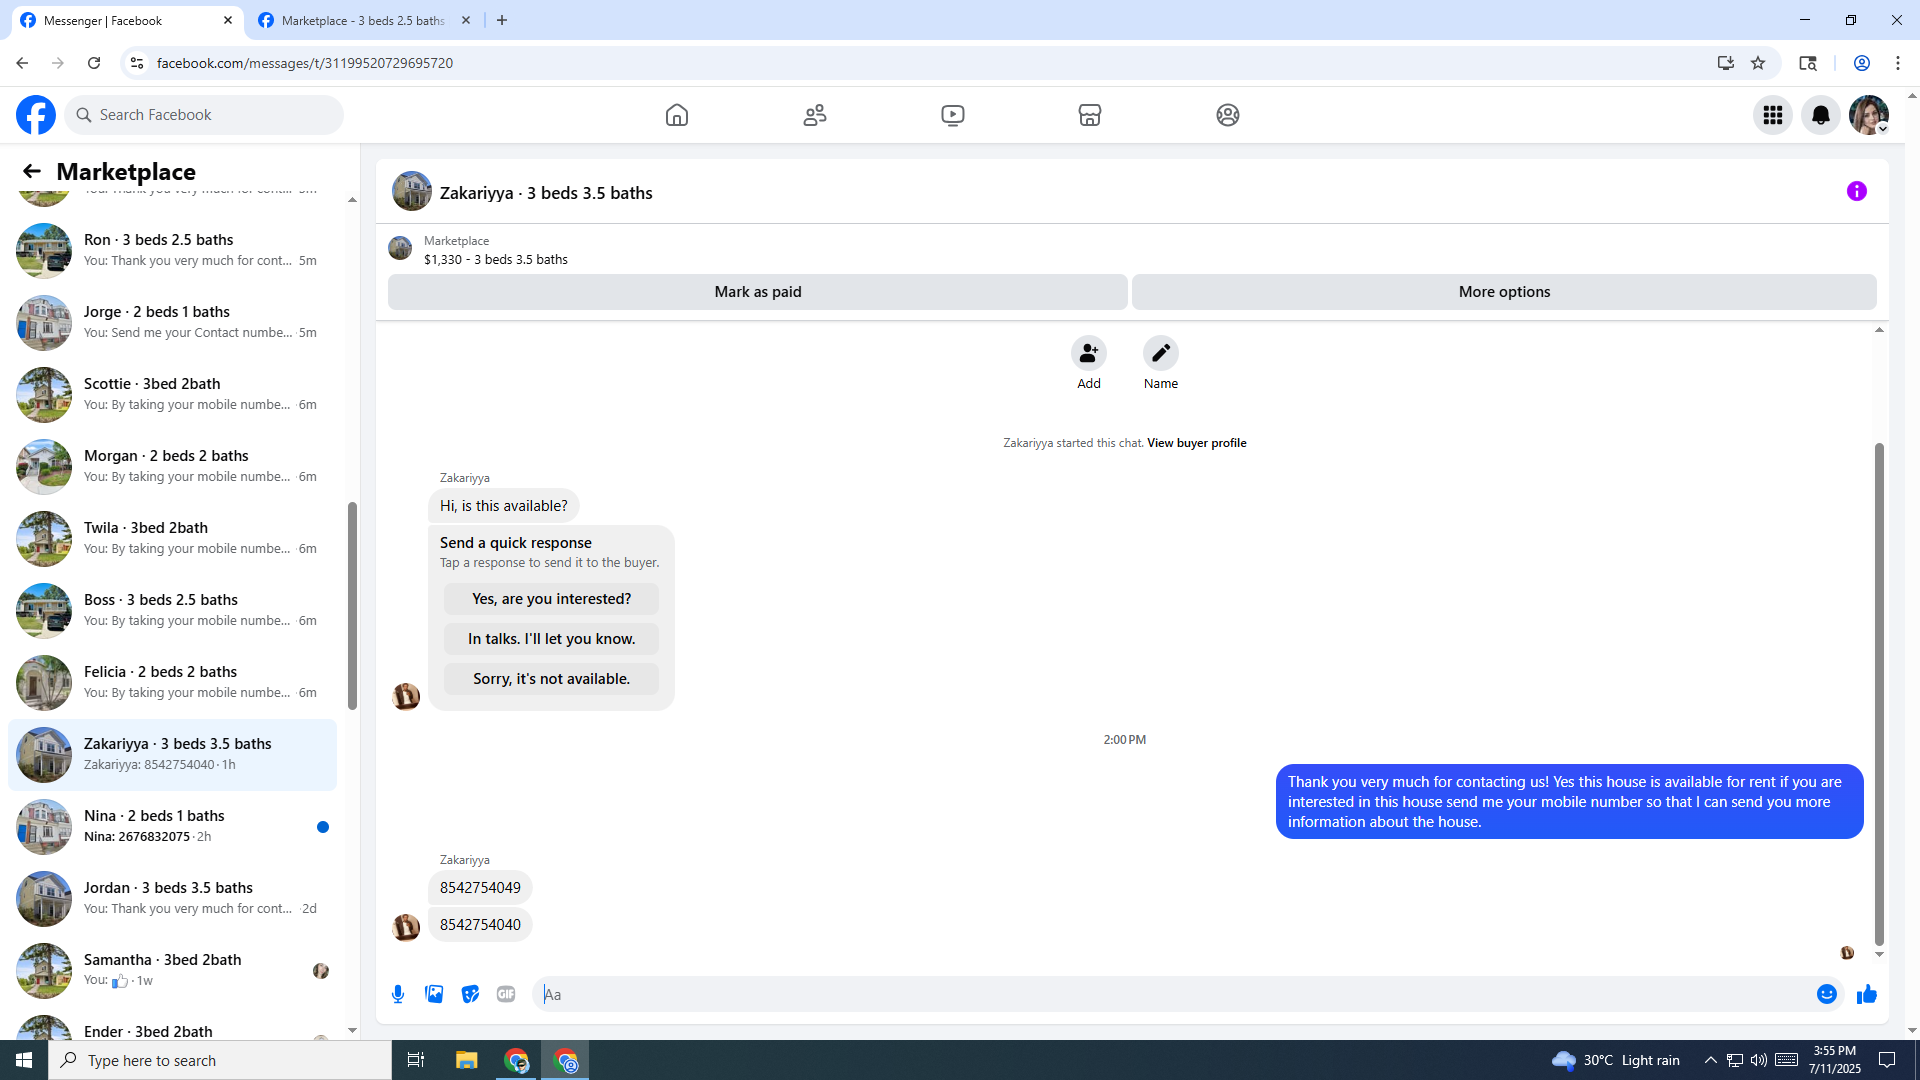Open the account profile picture menu
The width and height of the screenshot is (1920, 1080).
(x=1869, y=115)
